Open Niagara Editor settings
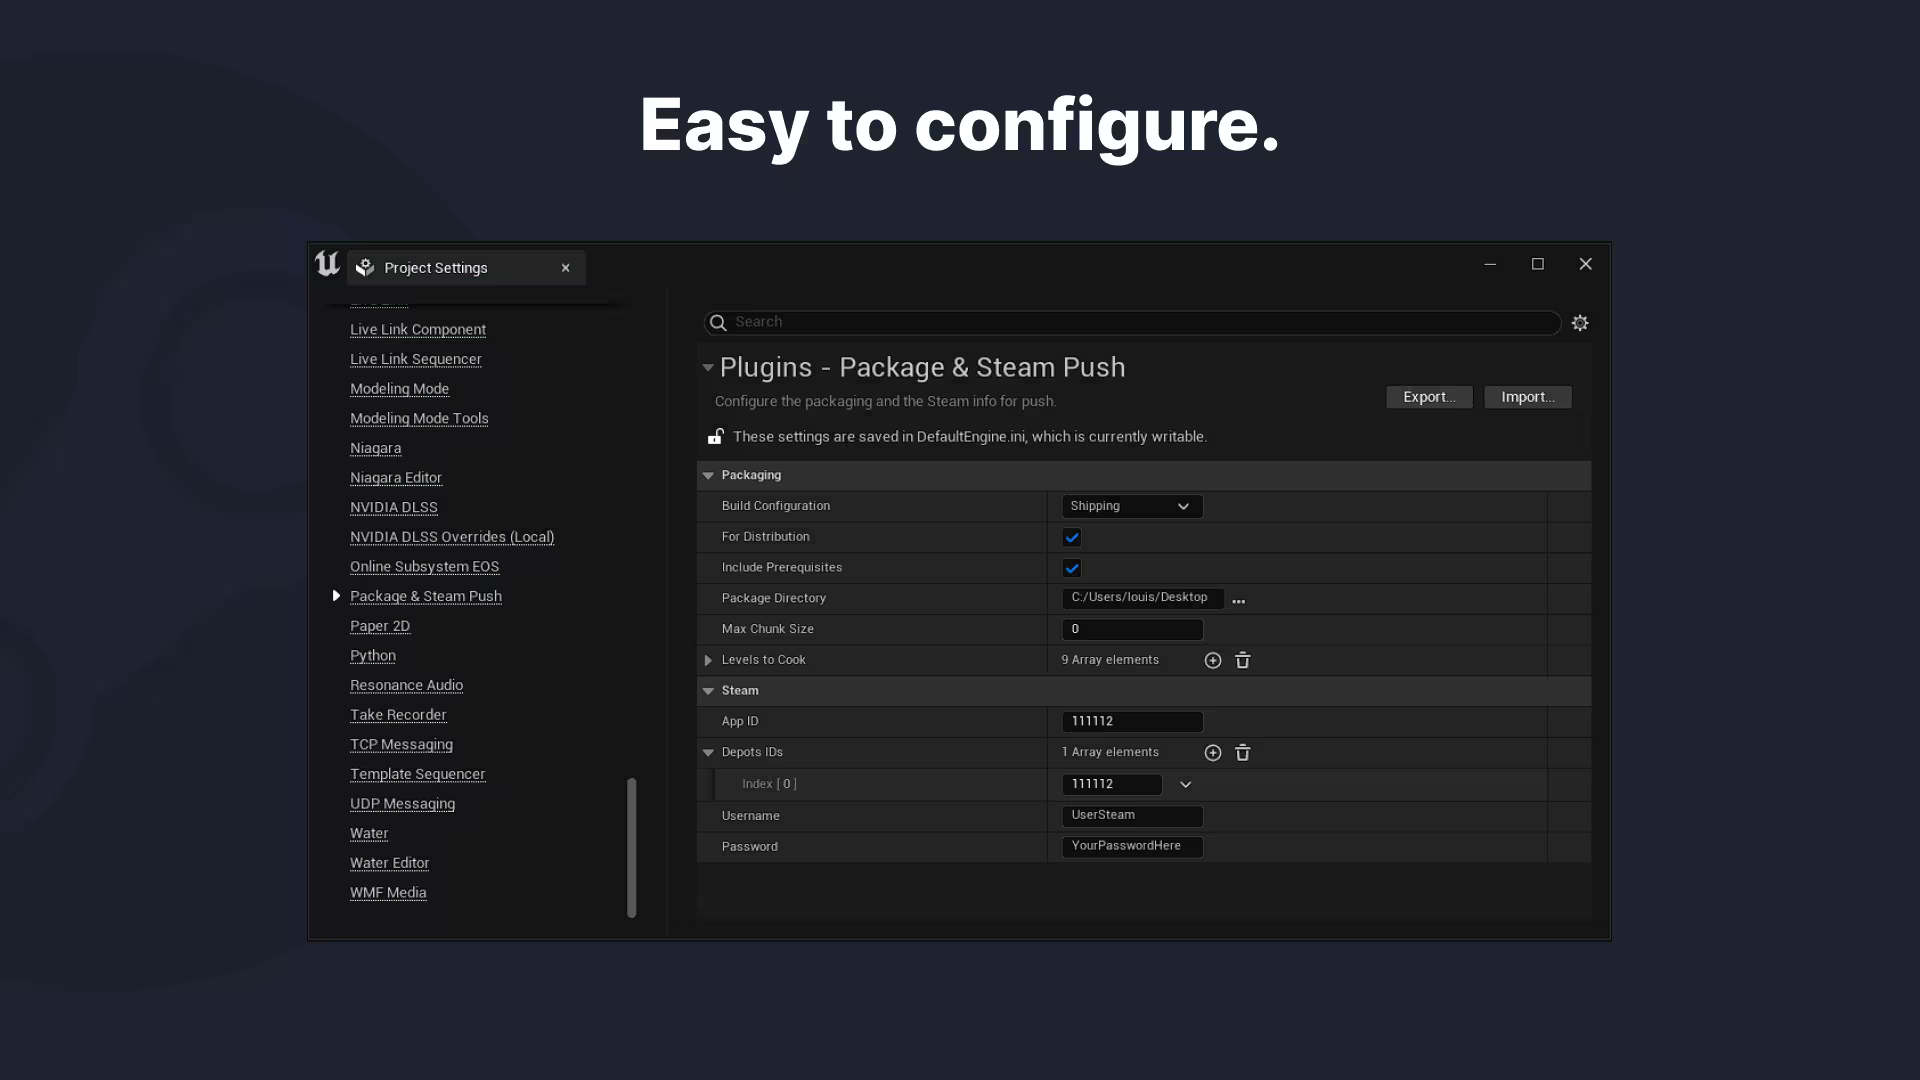Viewport: 1920px width, 1080px height. tap(396, 478)
